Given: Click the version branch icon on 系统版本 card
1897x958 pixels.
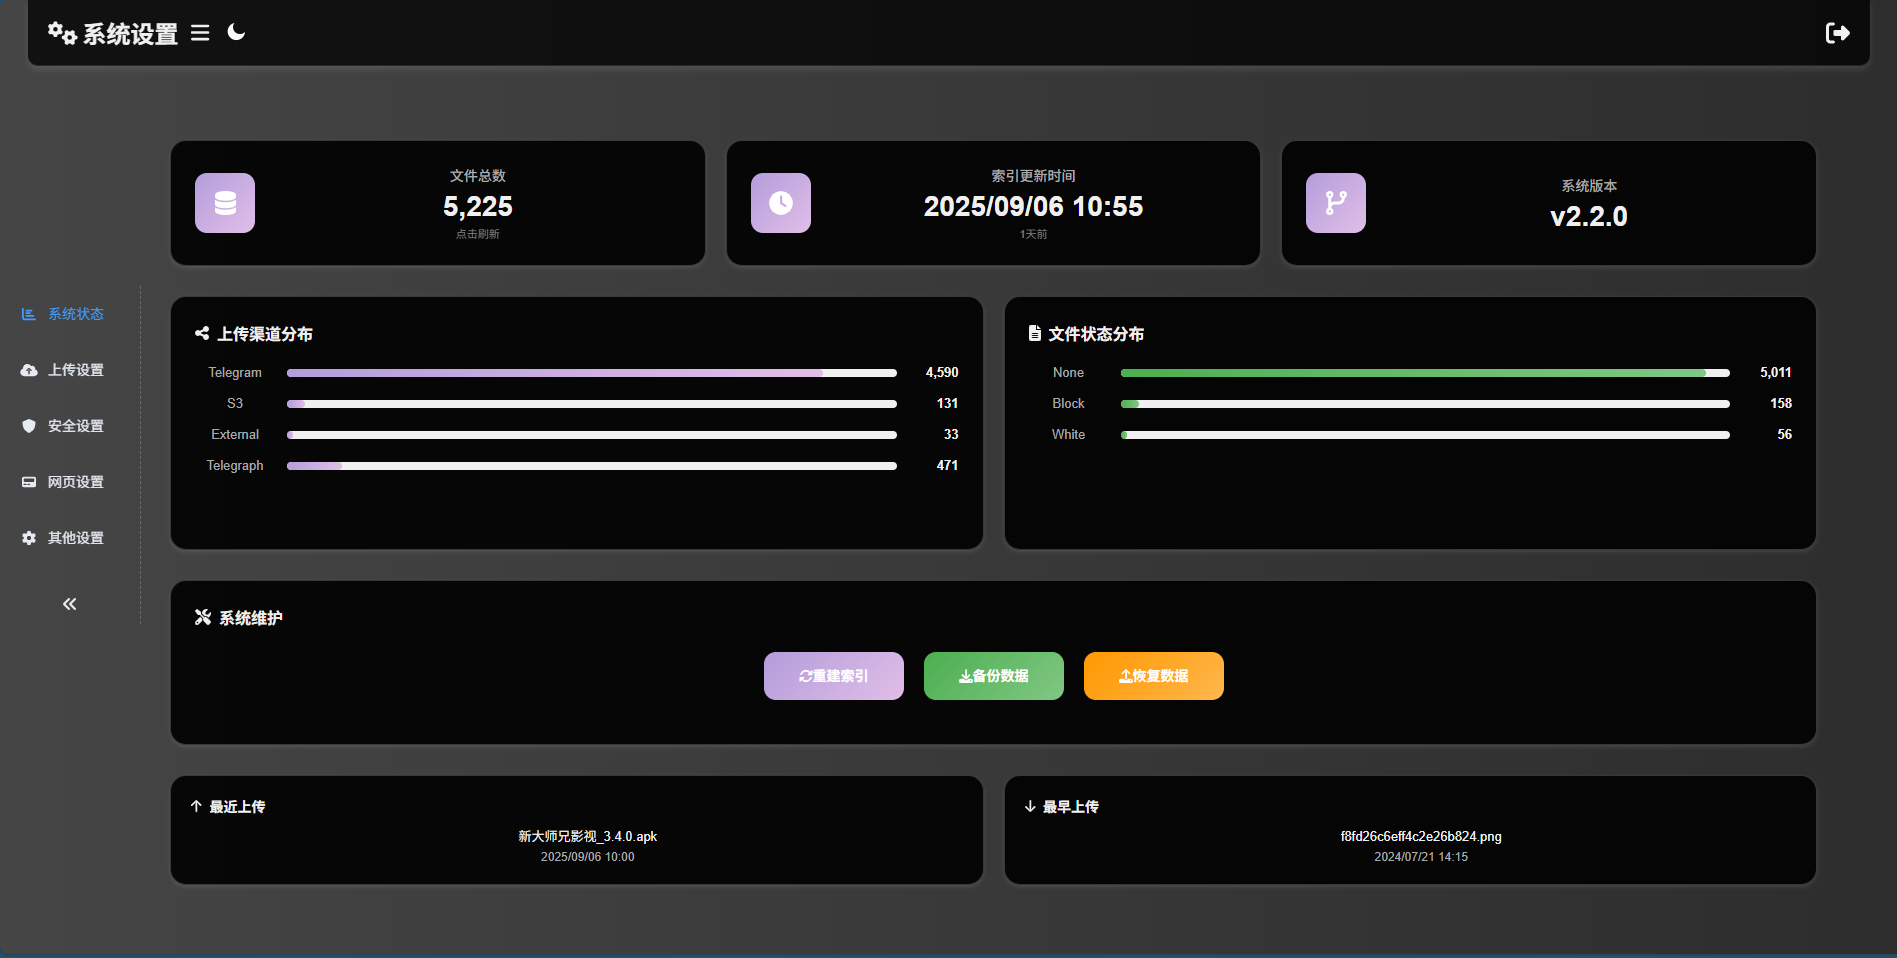Looking at the screenshot, I should (x=1335, y=203).
